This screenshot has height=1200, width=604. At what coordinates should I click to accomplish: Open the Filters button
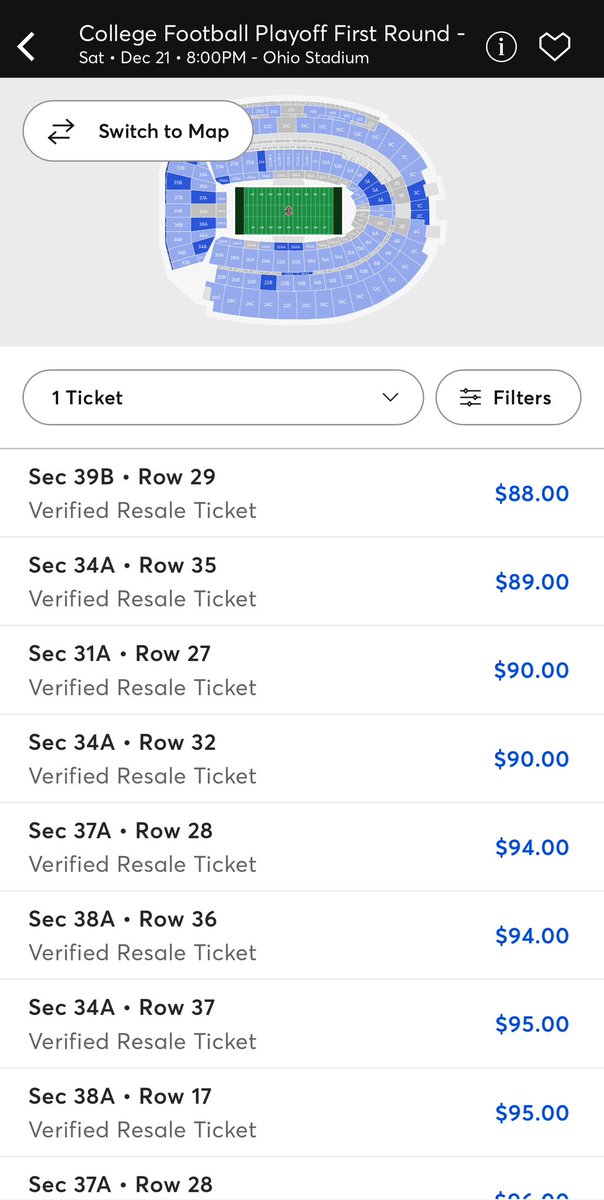tap(508, 398)
